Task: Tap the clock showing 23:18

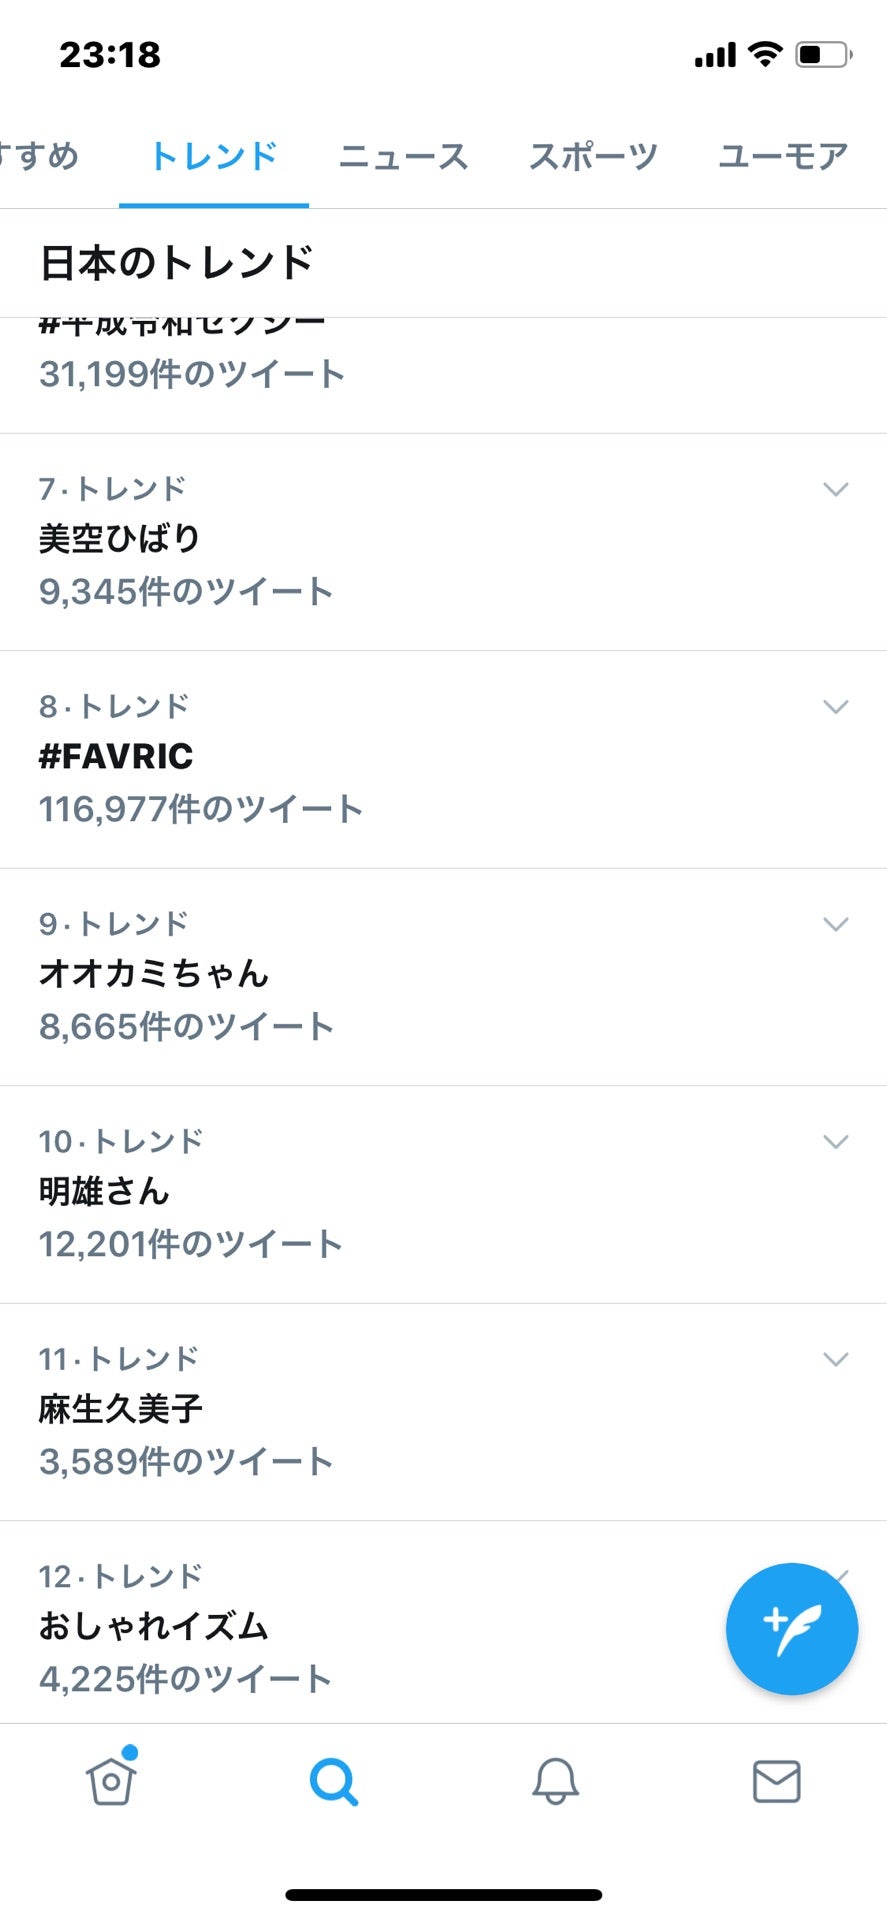Action: (110, 55)
